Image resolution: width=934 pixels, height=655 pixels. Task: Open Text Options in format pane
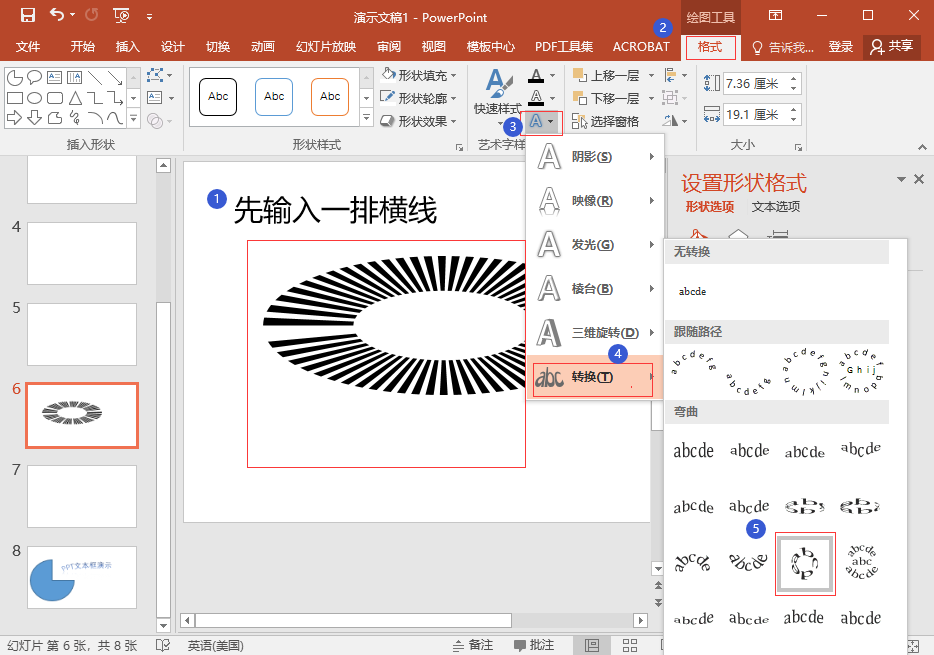(775, 207)
